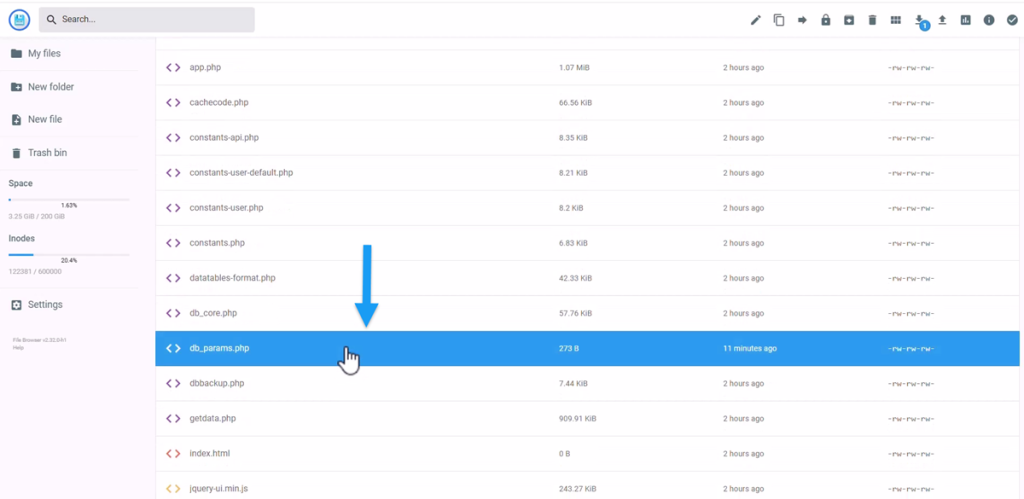Click the code icon beside datatables-format.php

173,278
